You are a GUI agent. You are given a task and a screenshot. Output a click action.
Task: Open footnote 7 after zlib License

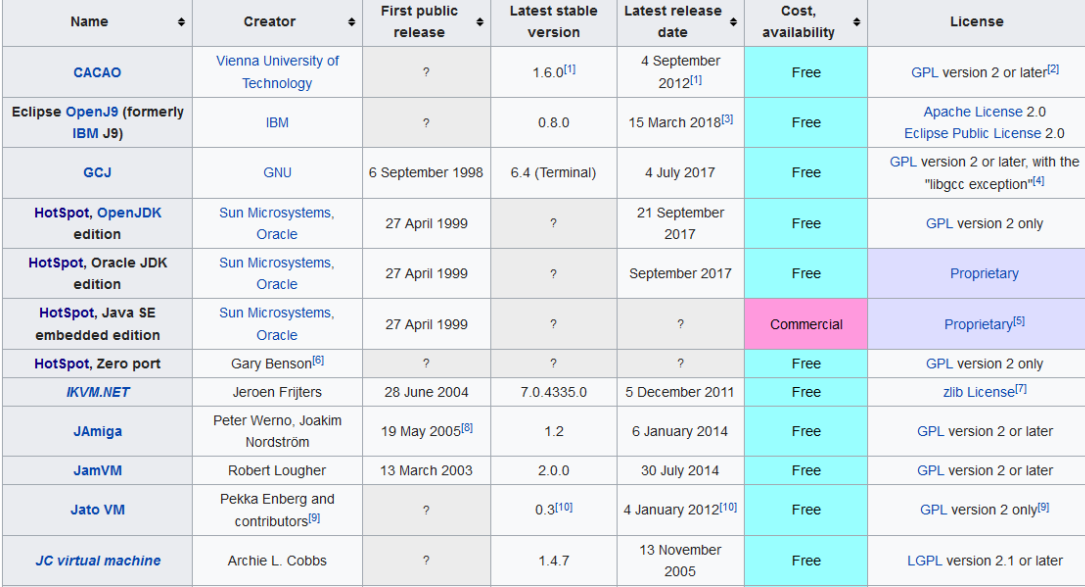point(1021,388)
